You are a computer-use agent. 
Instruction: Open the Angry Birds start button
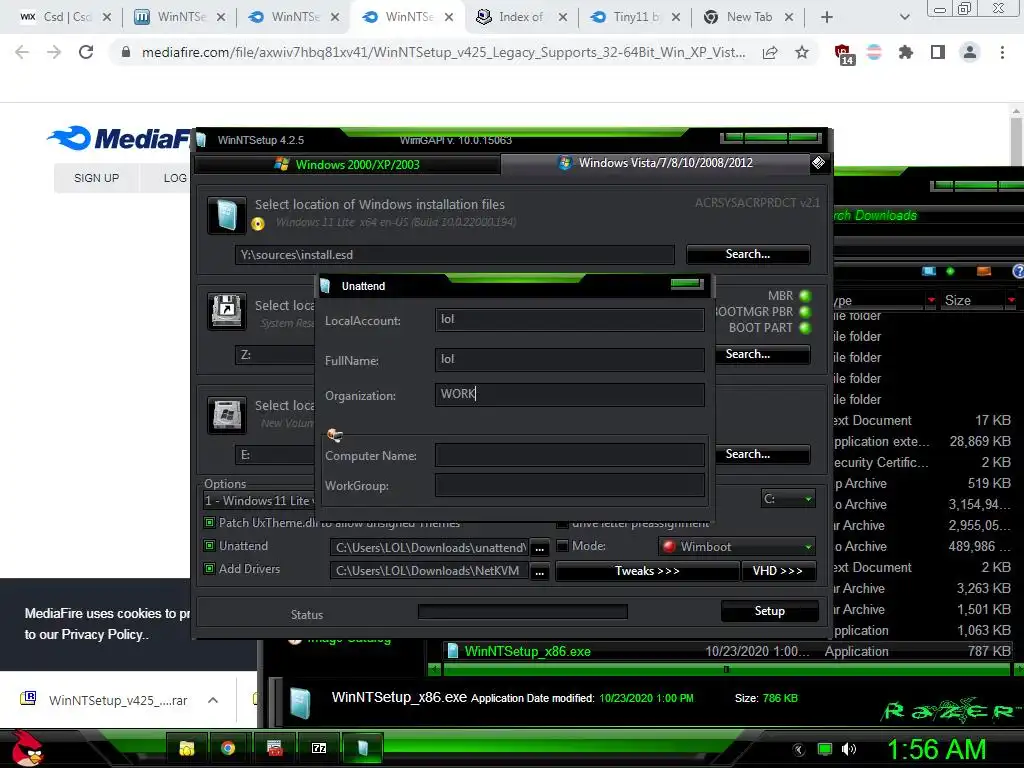point(27,748)
